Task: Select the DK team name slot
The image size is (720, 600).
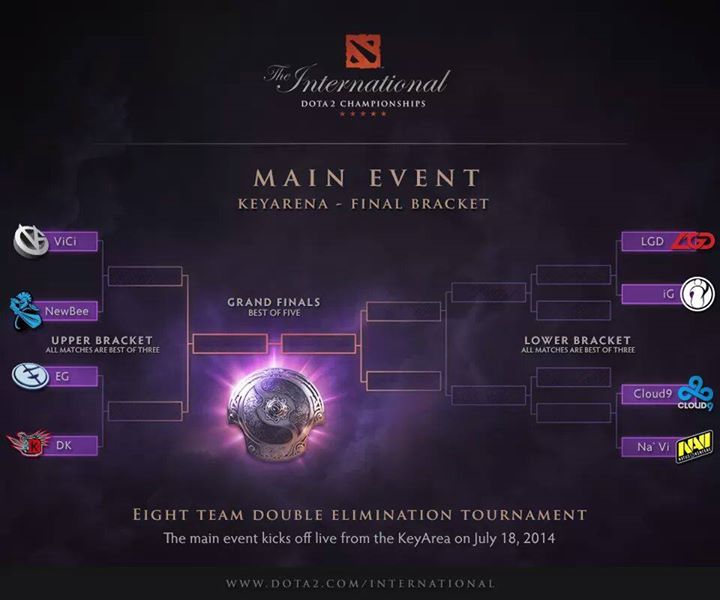Action: tap(71, 444)
